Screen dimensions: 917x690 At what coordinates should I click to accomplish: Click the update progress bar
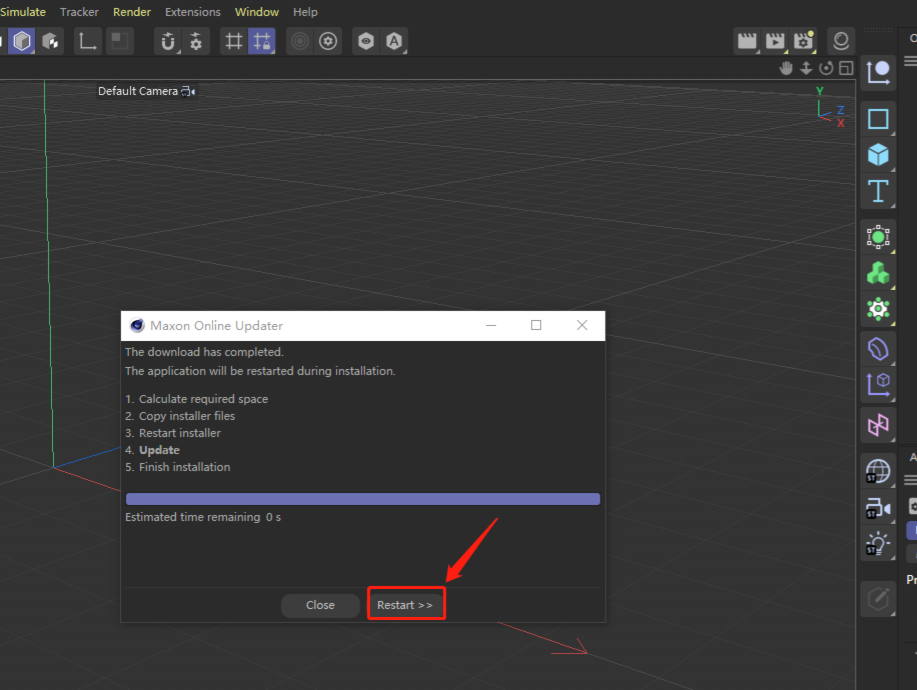tap(362, 499)
